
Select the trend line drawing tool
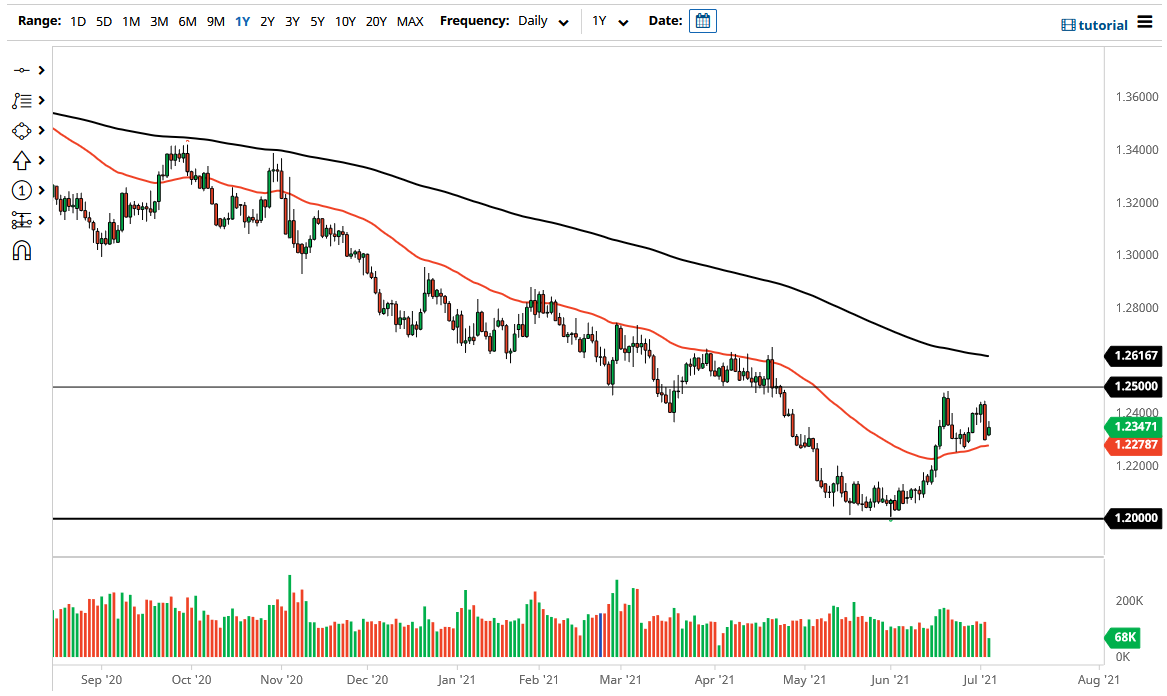tap(23, 70)
